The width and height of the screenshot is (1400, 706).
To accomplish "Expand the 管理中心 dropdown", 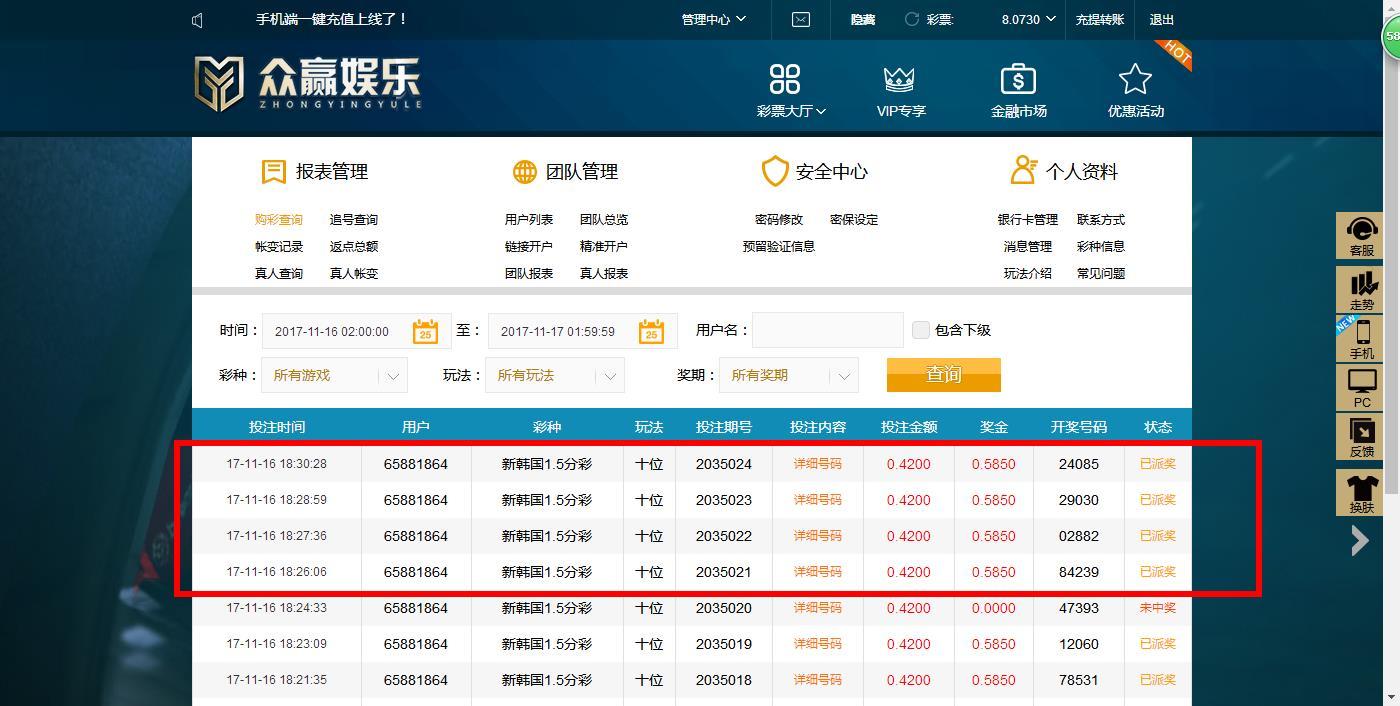I will pyautogui.click(x=714, y=19).
